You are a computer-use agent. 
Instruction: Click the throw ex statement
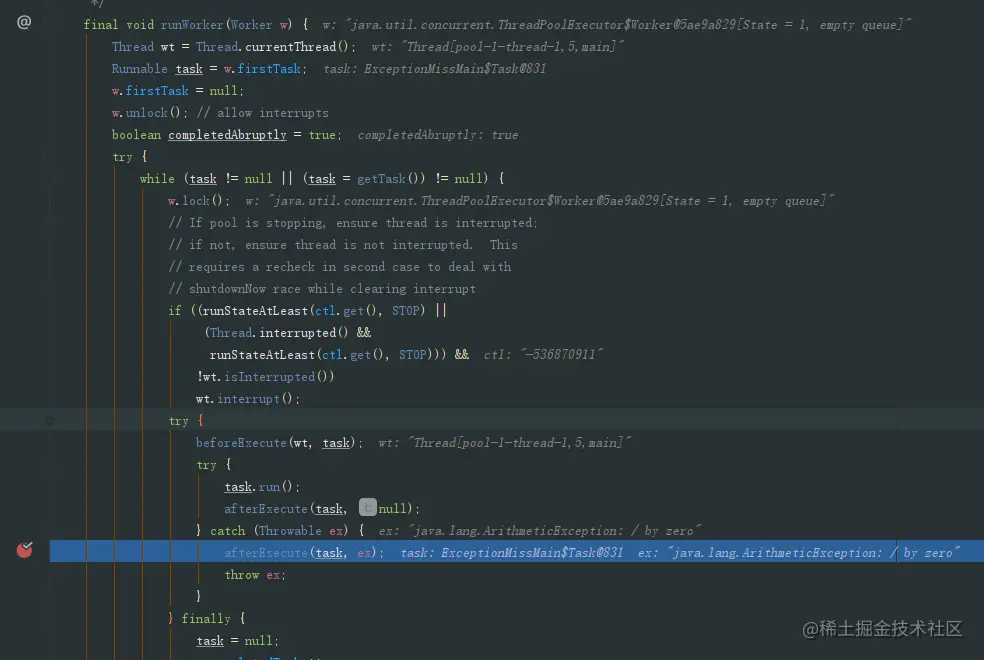254,575
